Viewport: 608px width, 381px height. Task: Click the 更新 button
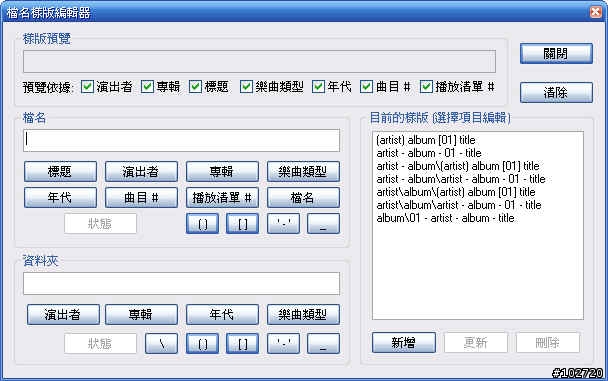point(476,343)
